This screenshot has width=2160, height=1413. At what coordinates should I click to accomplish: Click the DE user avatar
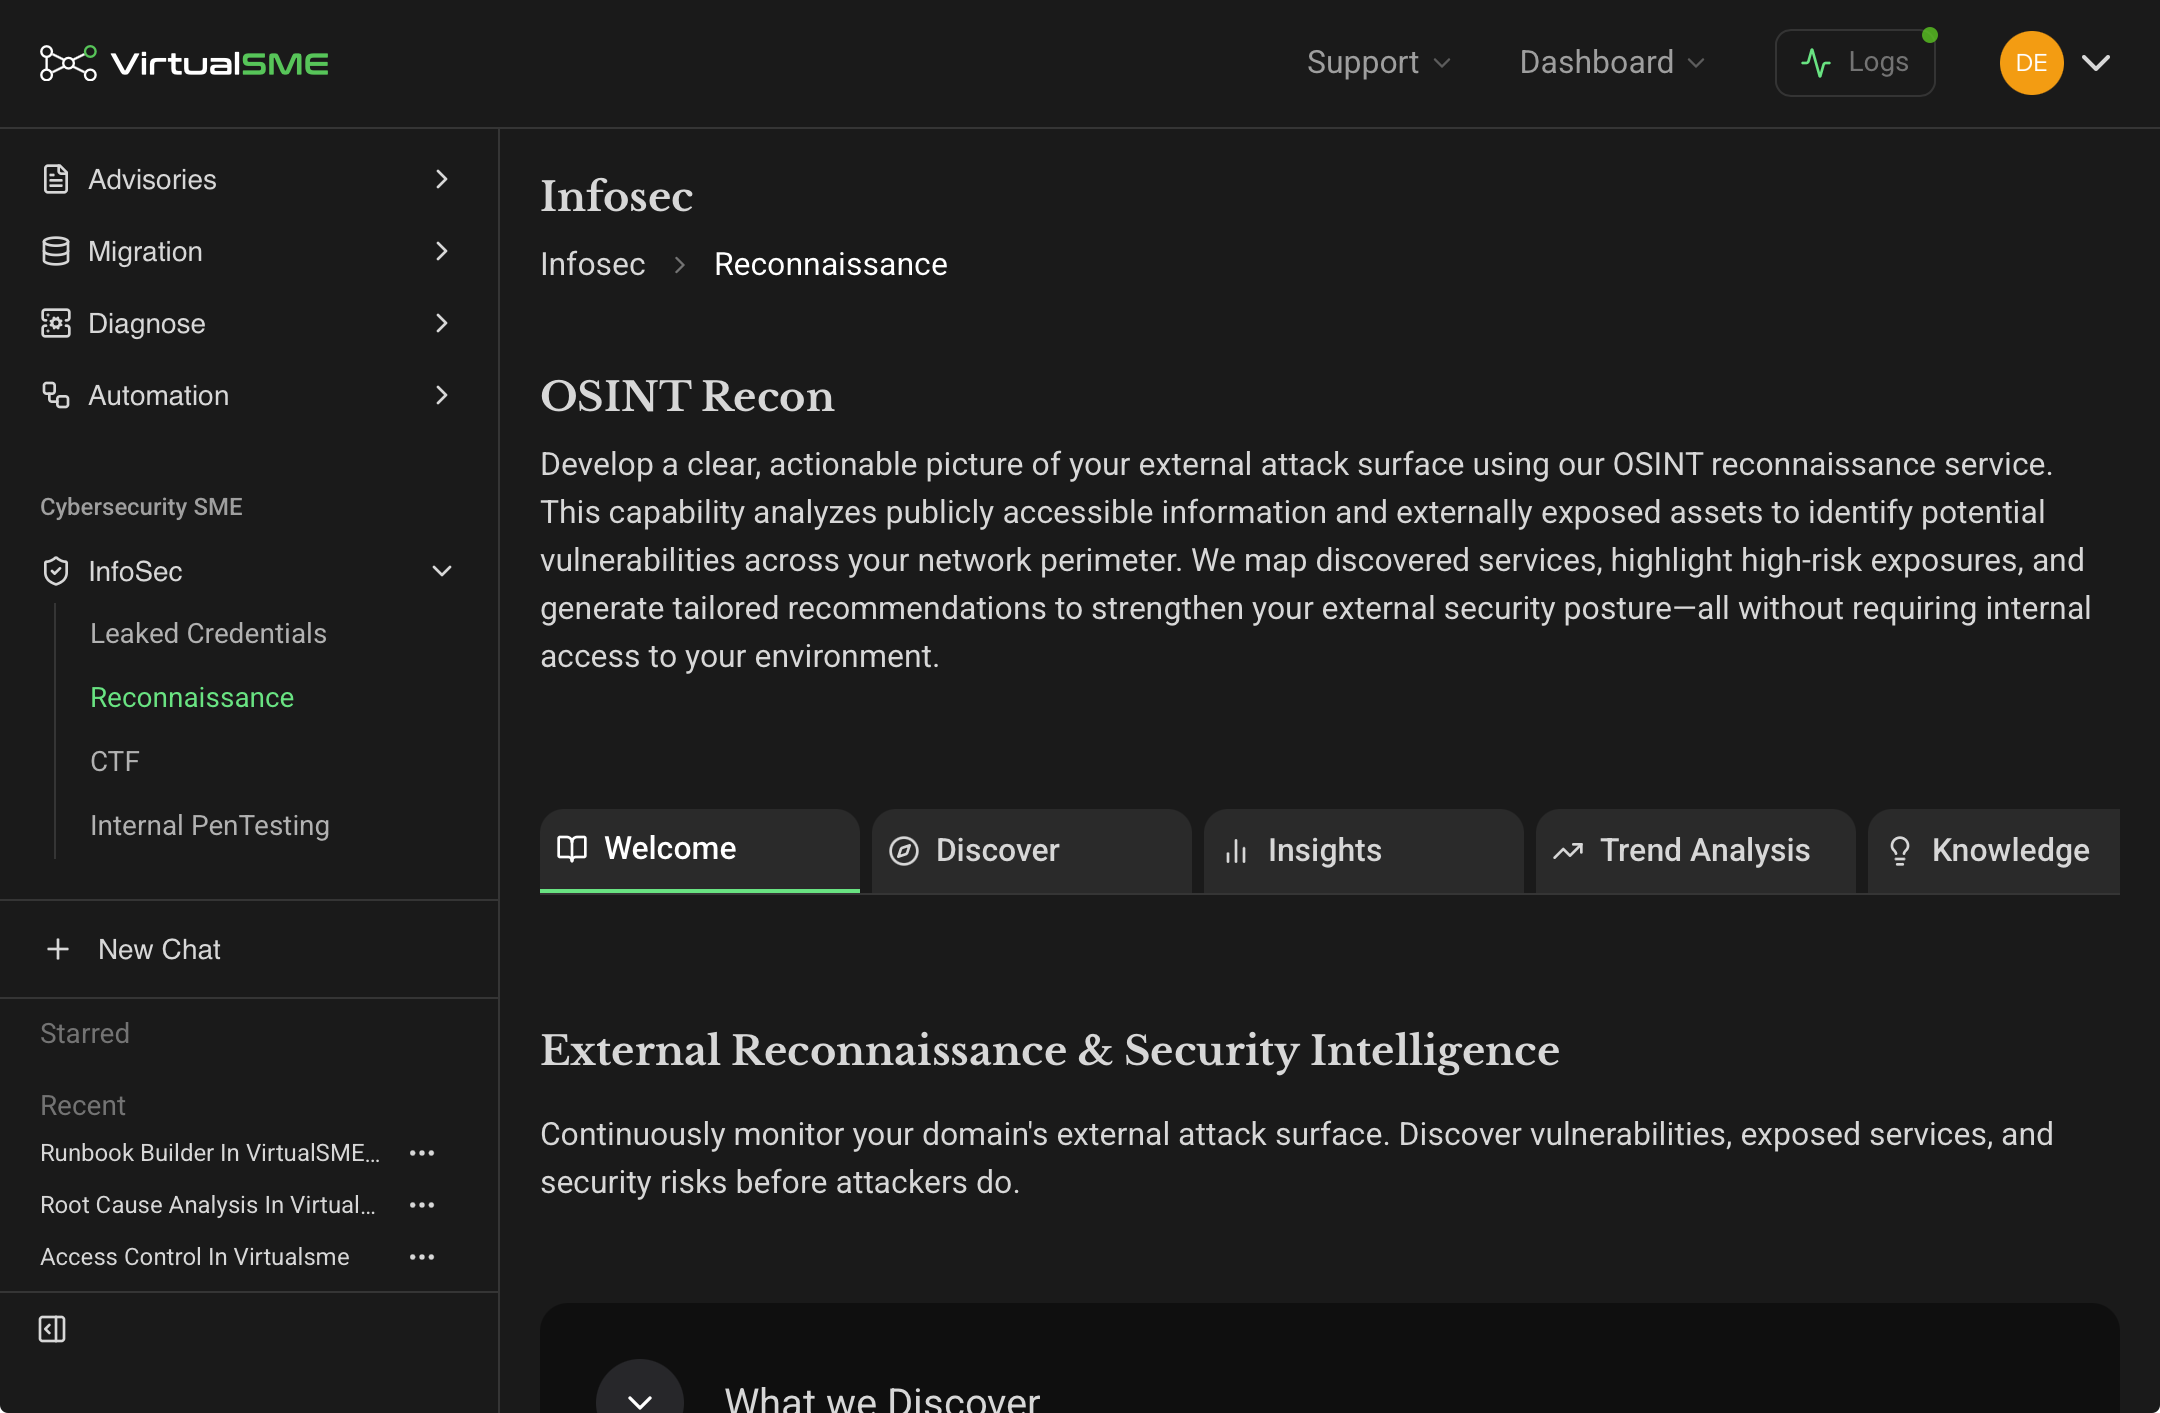pos(2031,63)
